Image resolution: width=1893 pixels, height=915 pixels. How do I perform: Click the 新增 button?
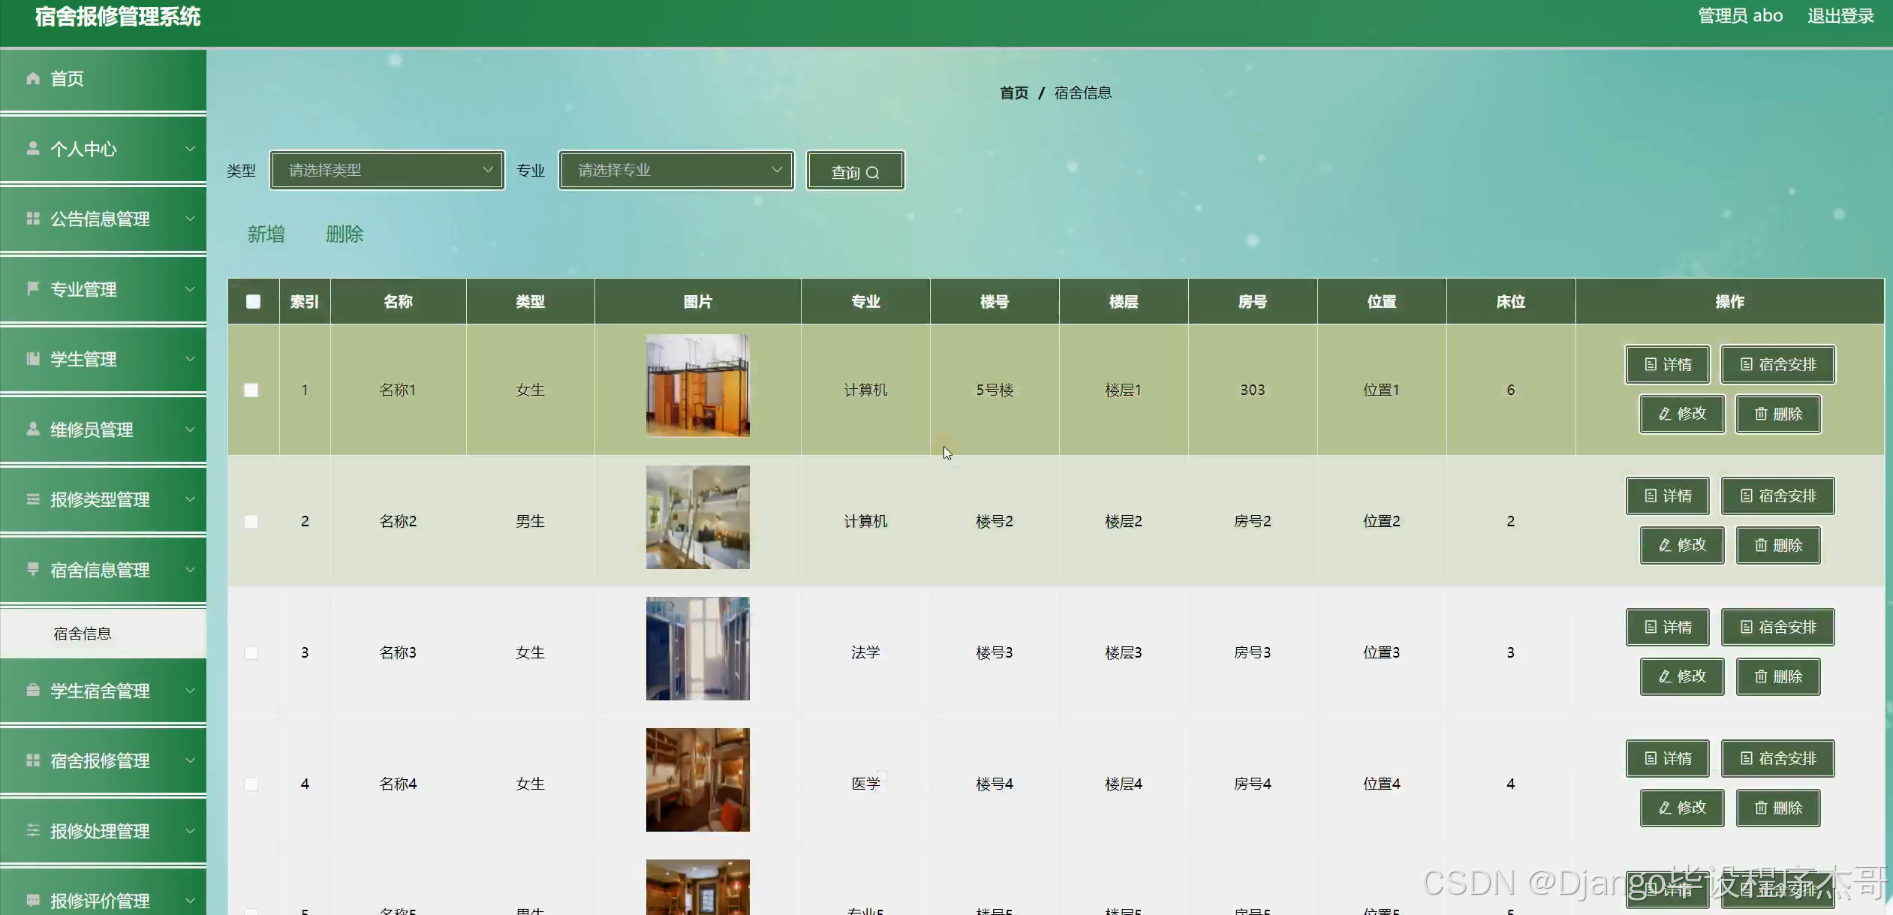pos(266,234)
